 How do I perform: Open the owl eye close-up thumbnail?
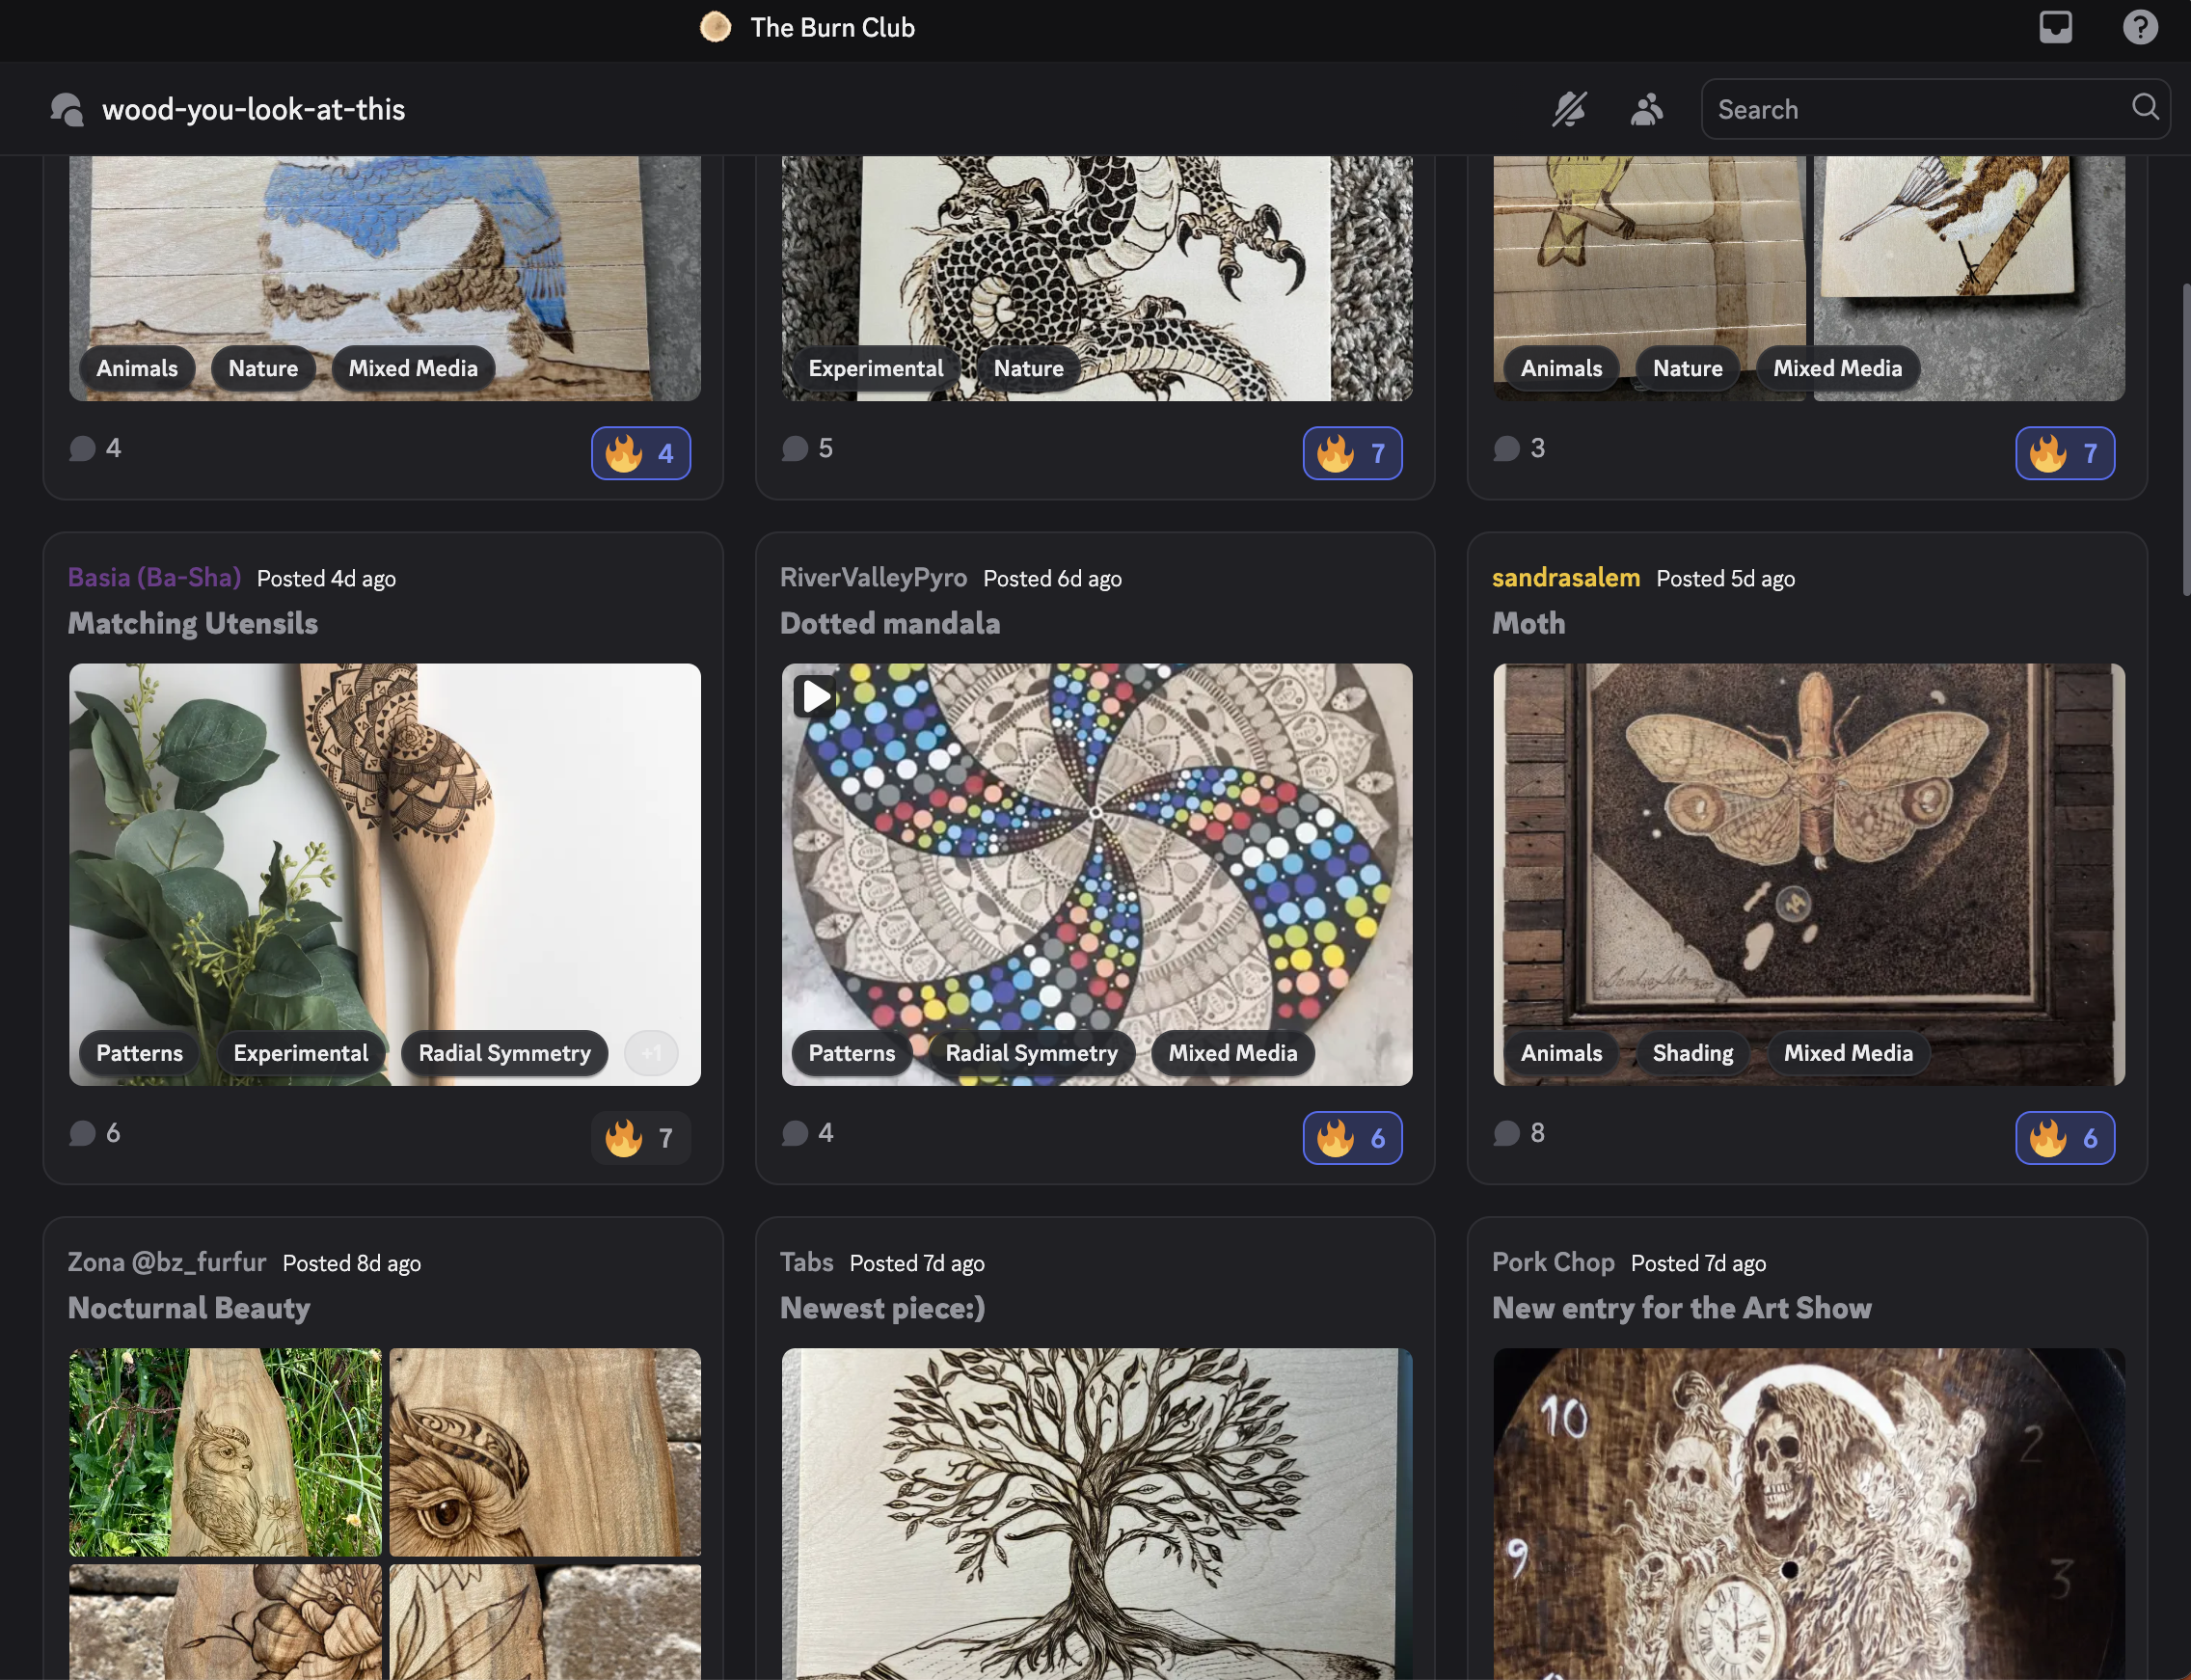point(545,1452)
